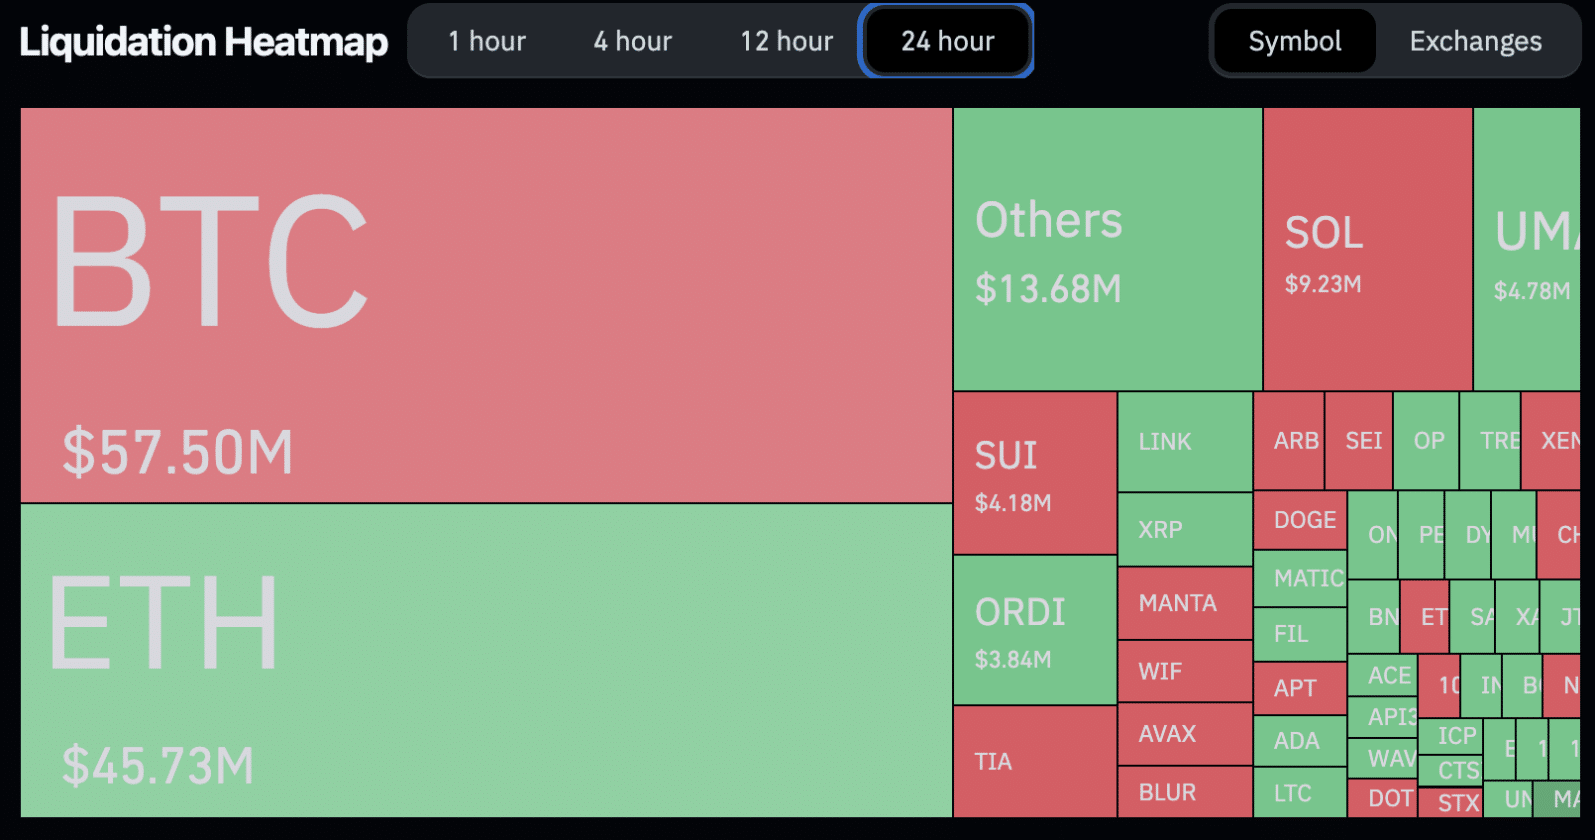Click the DOT tile
Image resolution: width=1595 pixels, height=840 pixels.
click(x=1383, y=798)
